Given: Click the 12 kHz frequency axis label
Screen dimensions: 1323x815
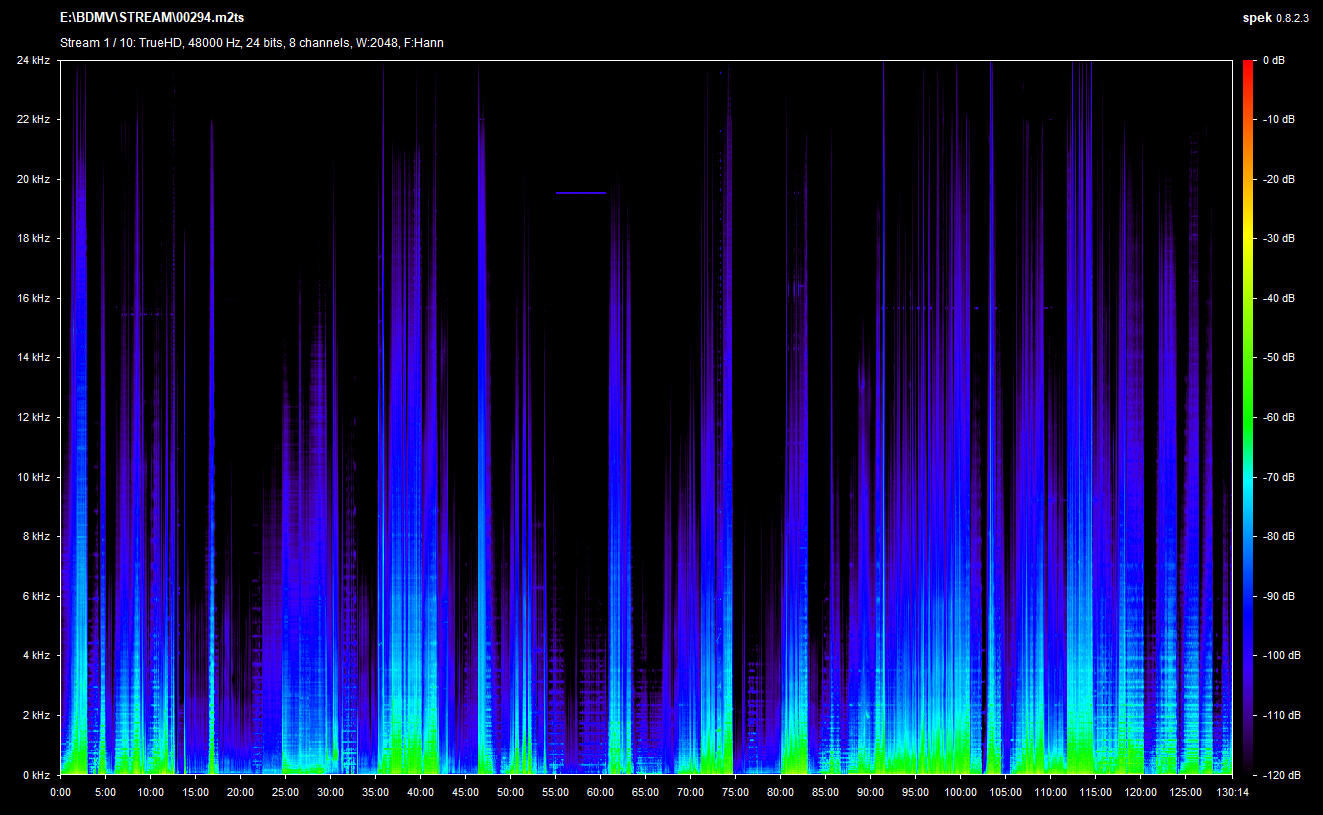Looking at the screenshot, I should 33,418.
